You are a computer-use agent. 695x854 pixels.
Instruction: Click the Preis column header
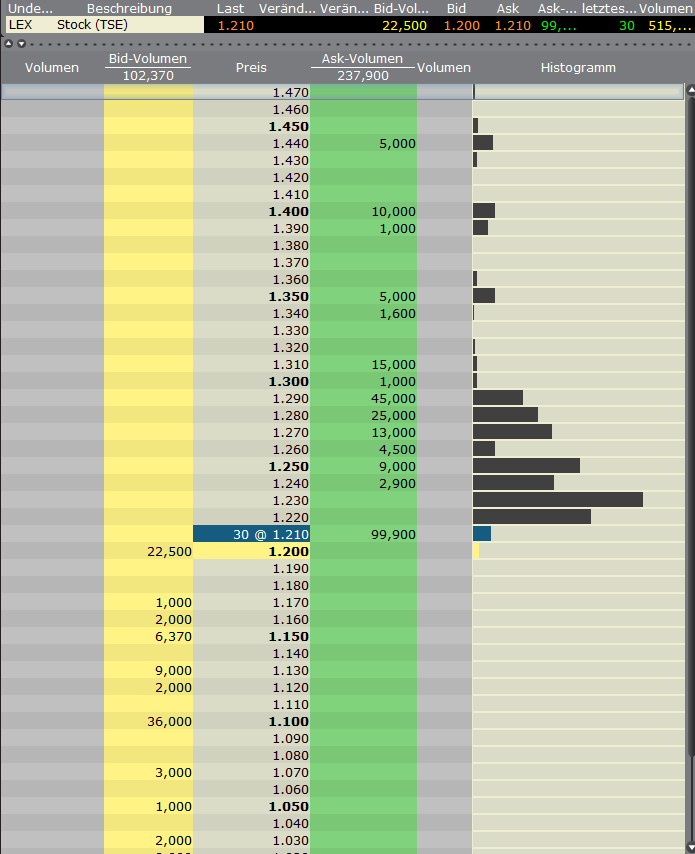251,68
